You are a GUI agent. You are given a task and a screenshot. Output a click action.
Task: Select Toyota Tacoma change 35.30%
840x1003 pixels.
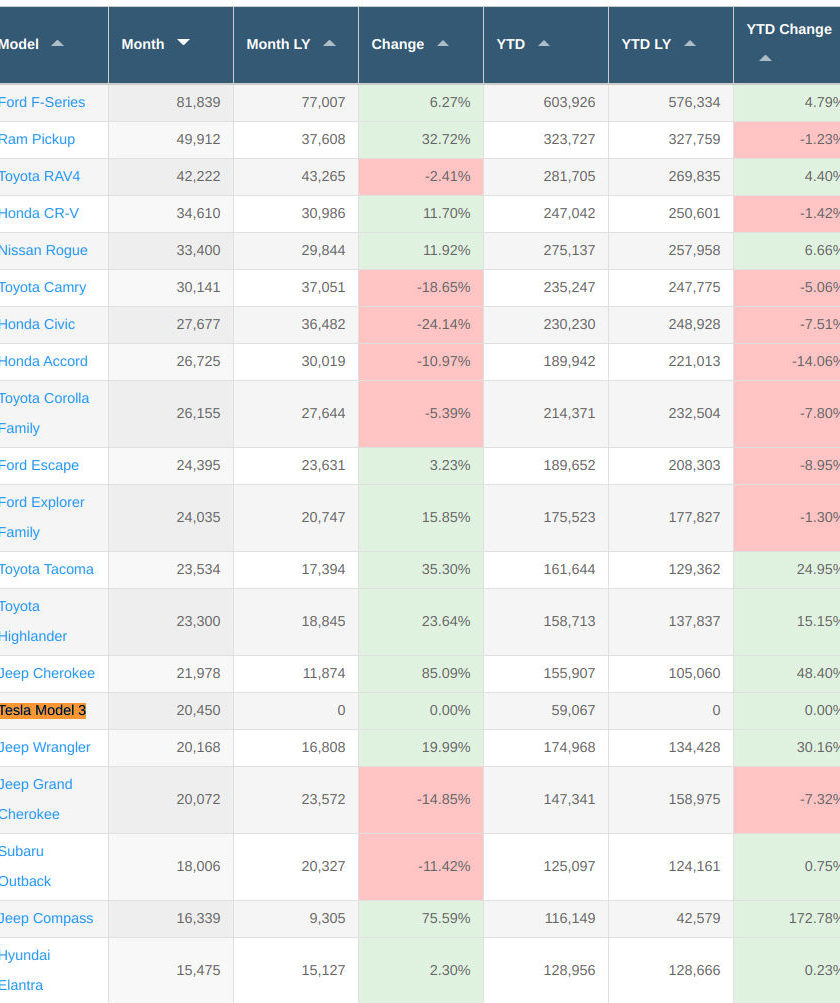(x=446, y=569)
